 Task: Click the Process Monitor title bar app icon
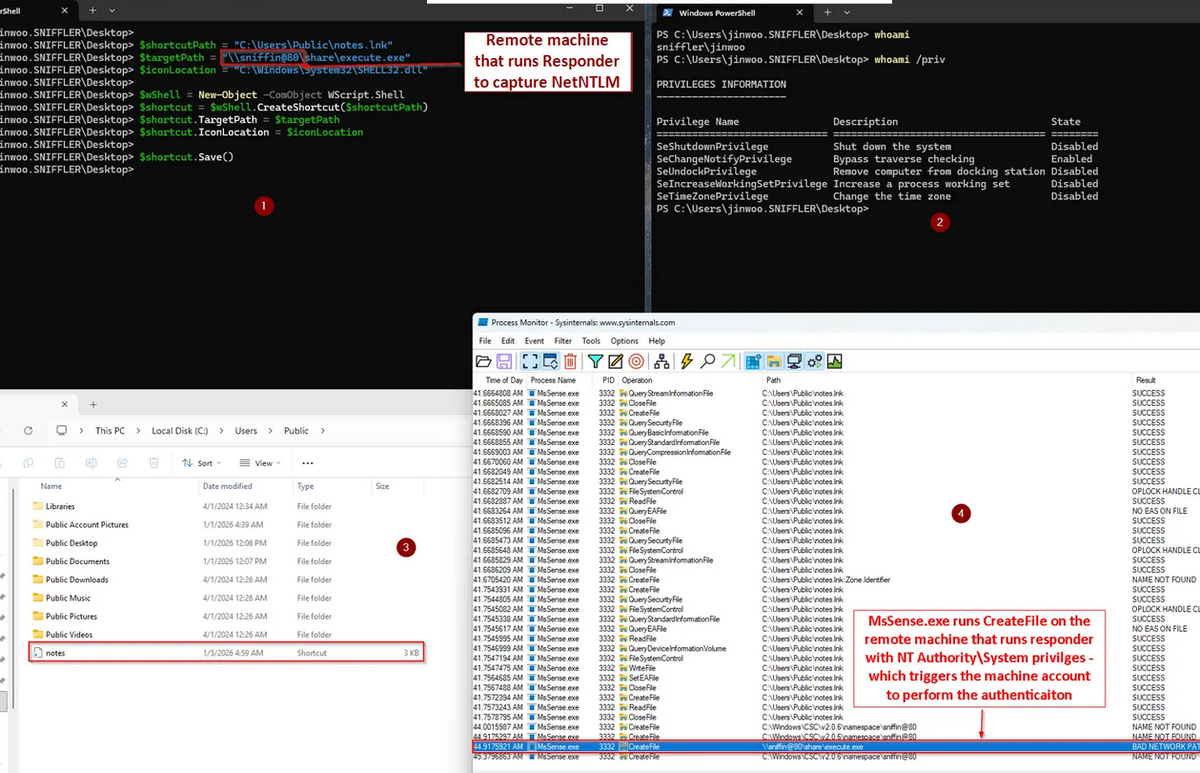pyautogui.click(x=482, y=322)
